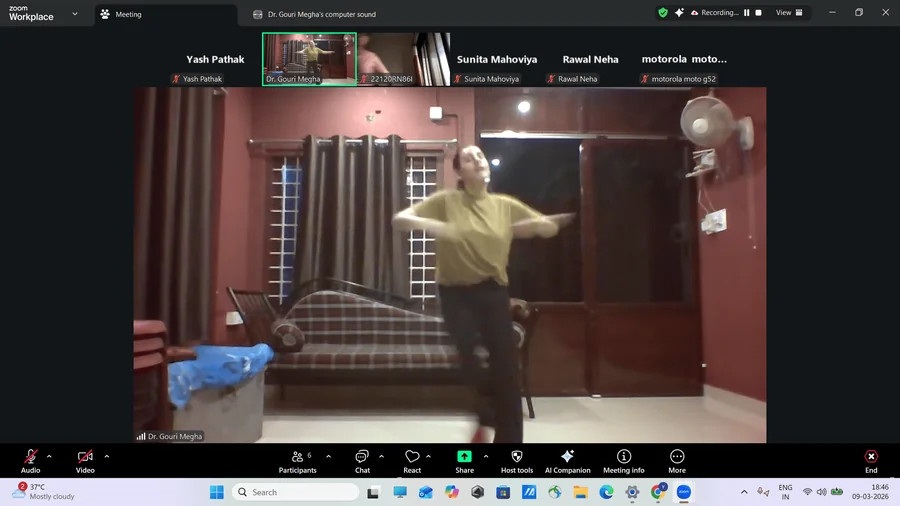Select Yash Pathak participant tile
Viewport: 900px width, 506px height.
coord(215,59)
